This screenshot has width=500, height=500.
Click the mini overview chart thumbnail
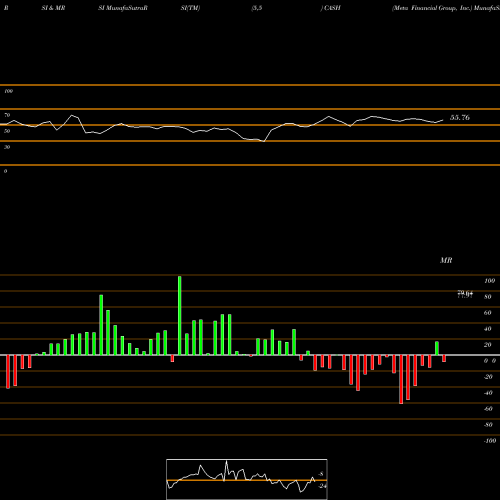247,479
